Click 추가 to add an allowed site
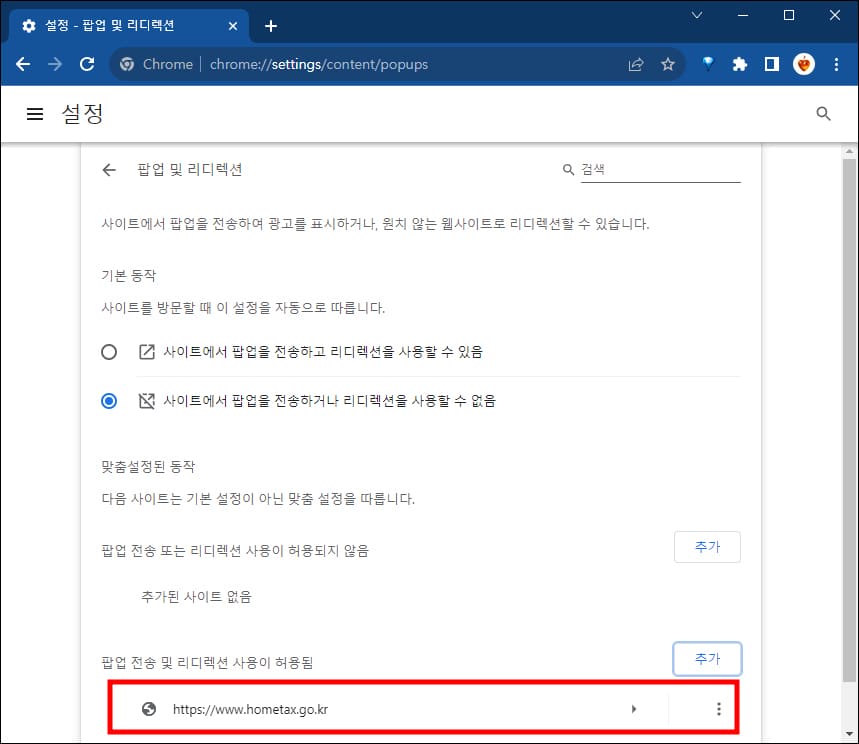The image size is (859, 744). (x=707, y=659)
